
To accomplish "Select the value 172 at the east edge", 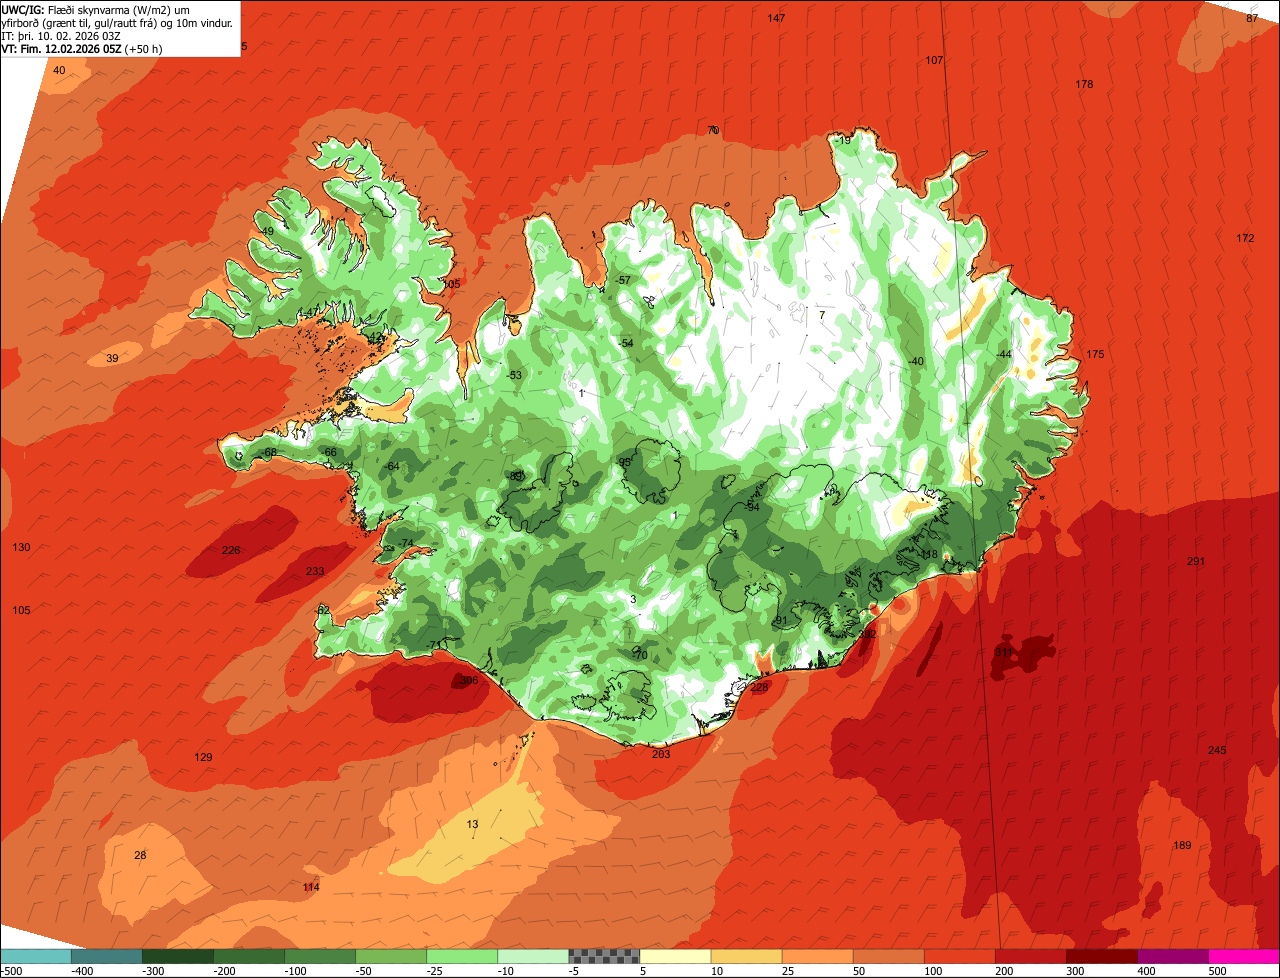I will click(x=1244, y=238).
